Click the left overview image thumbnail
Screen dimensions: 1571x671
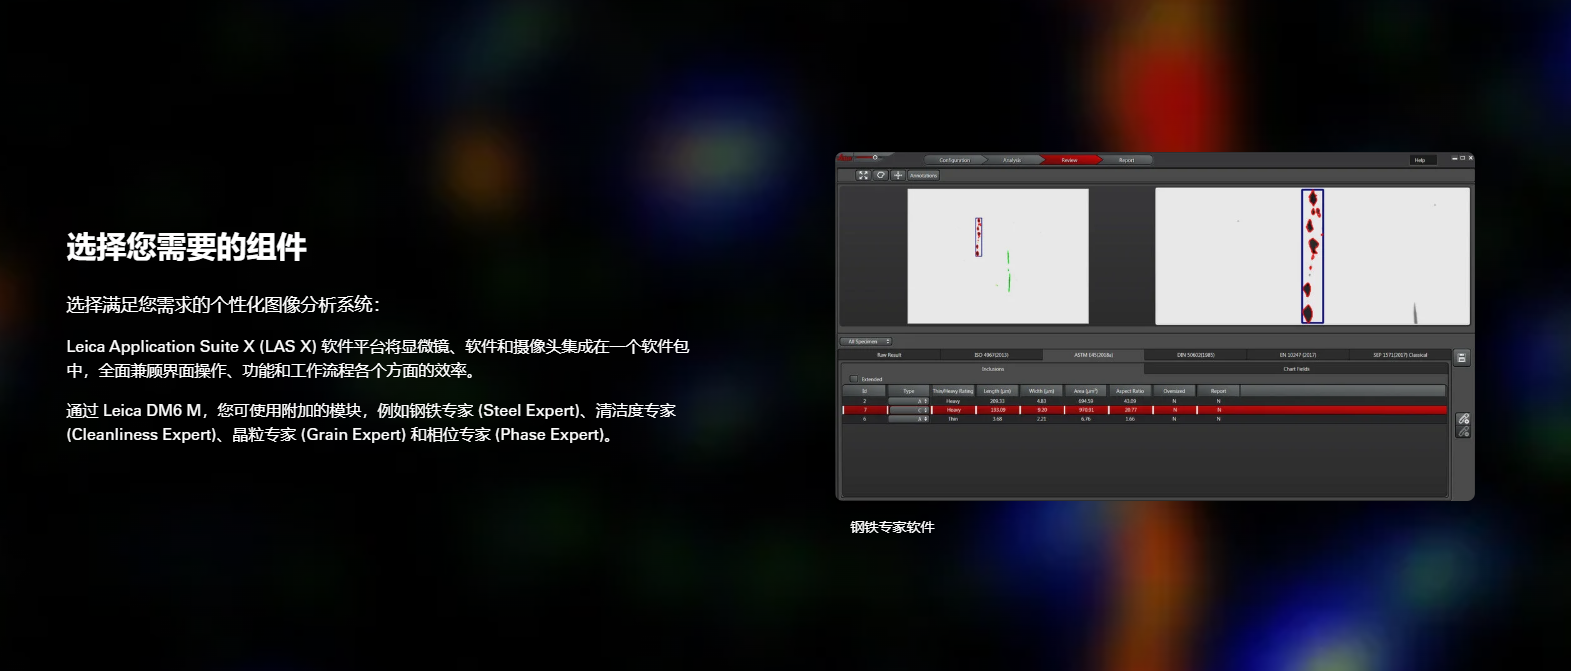(998, 256)
